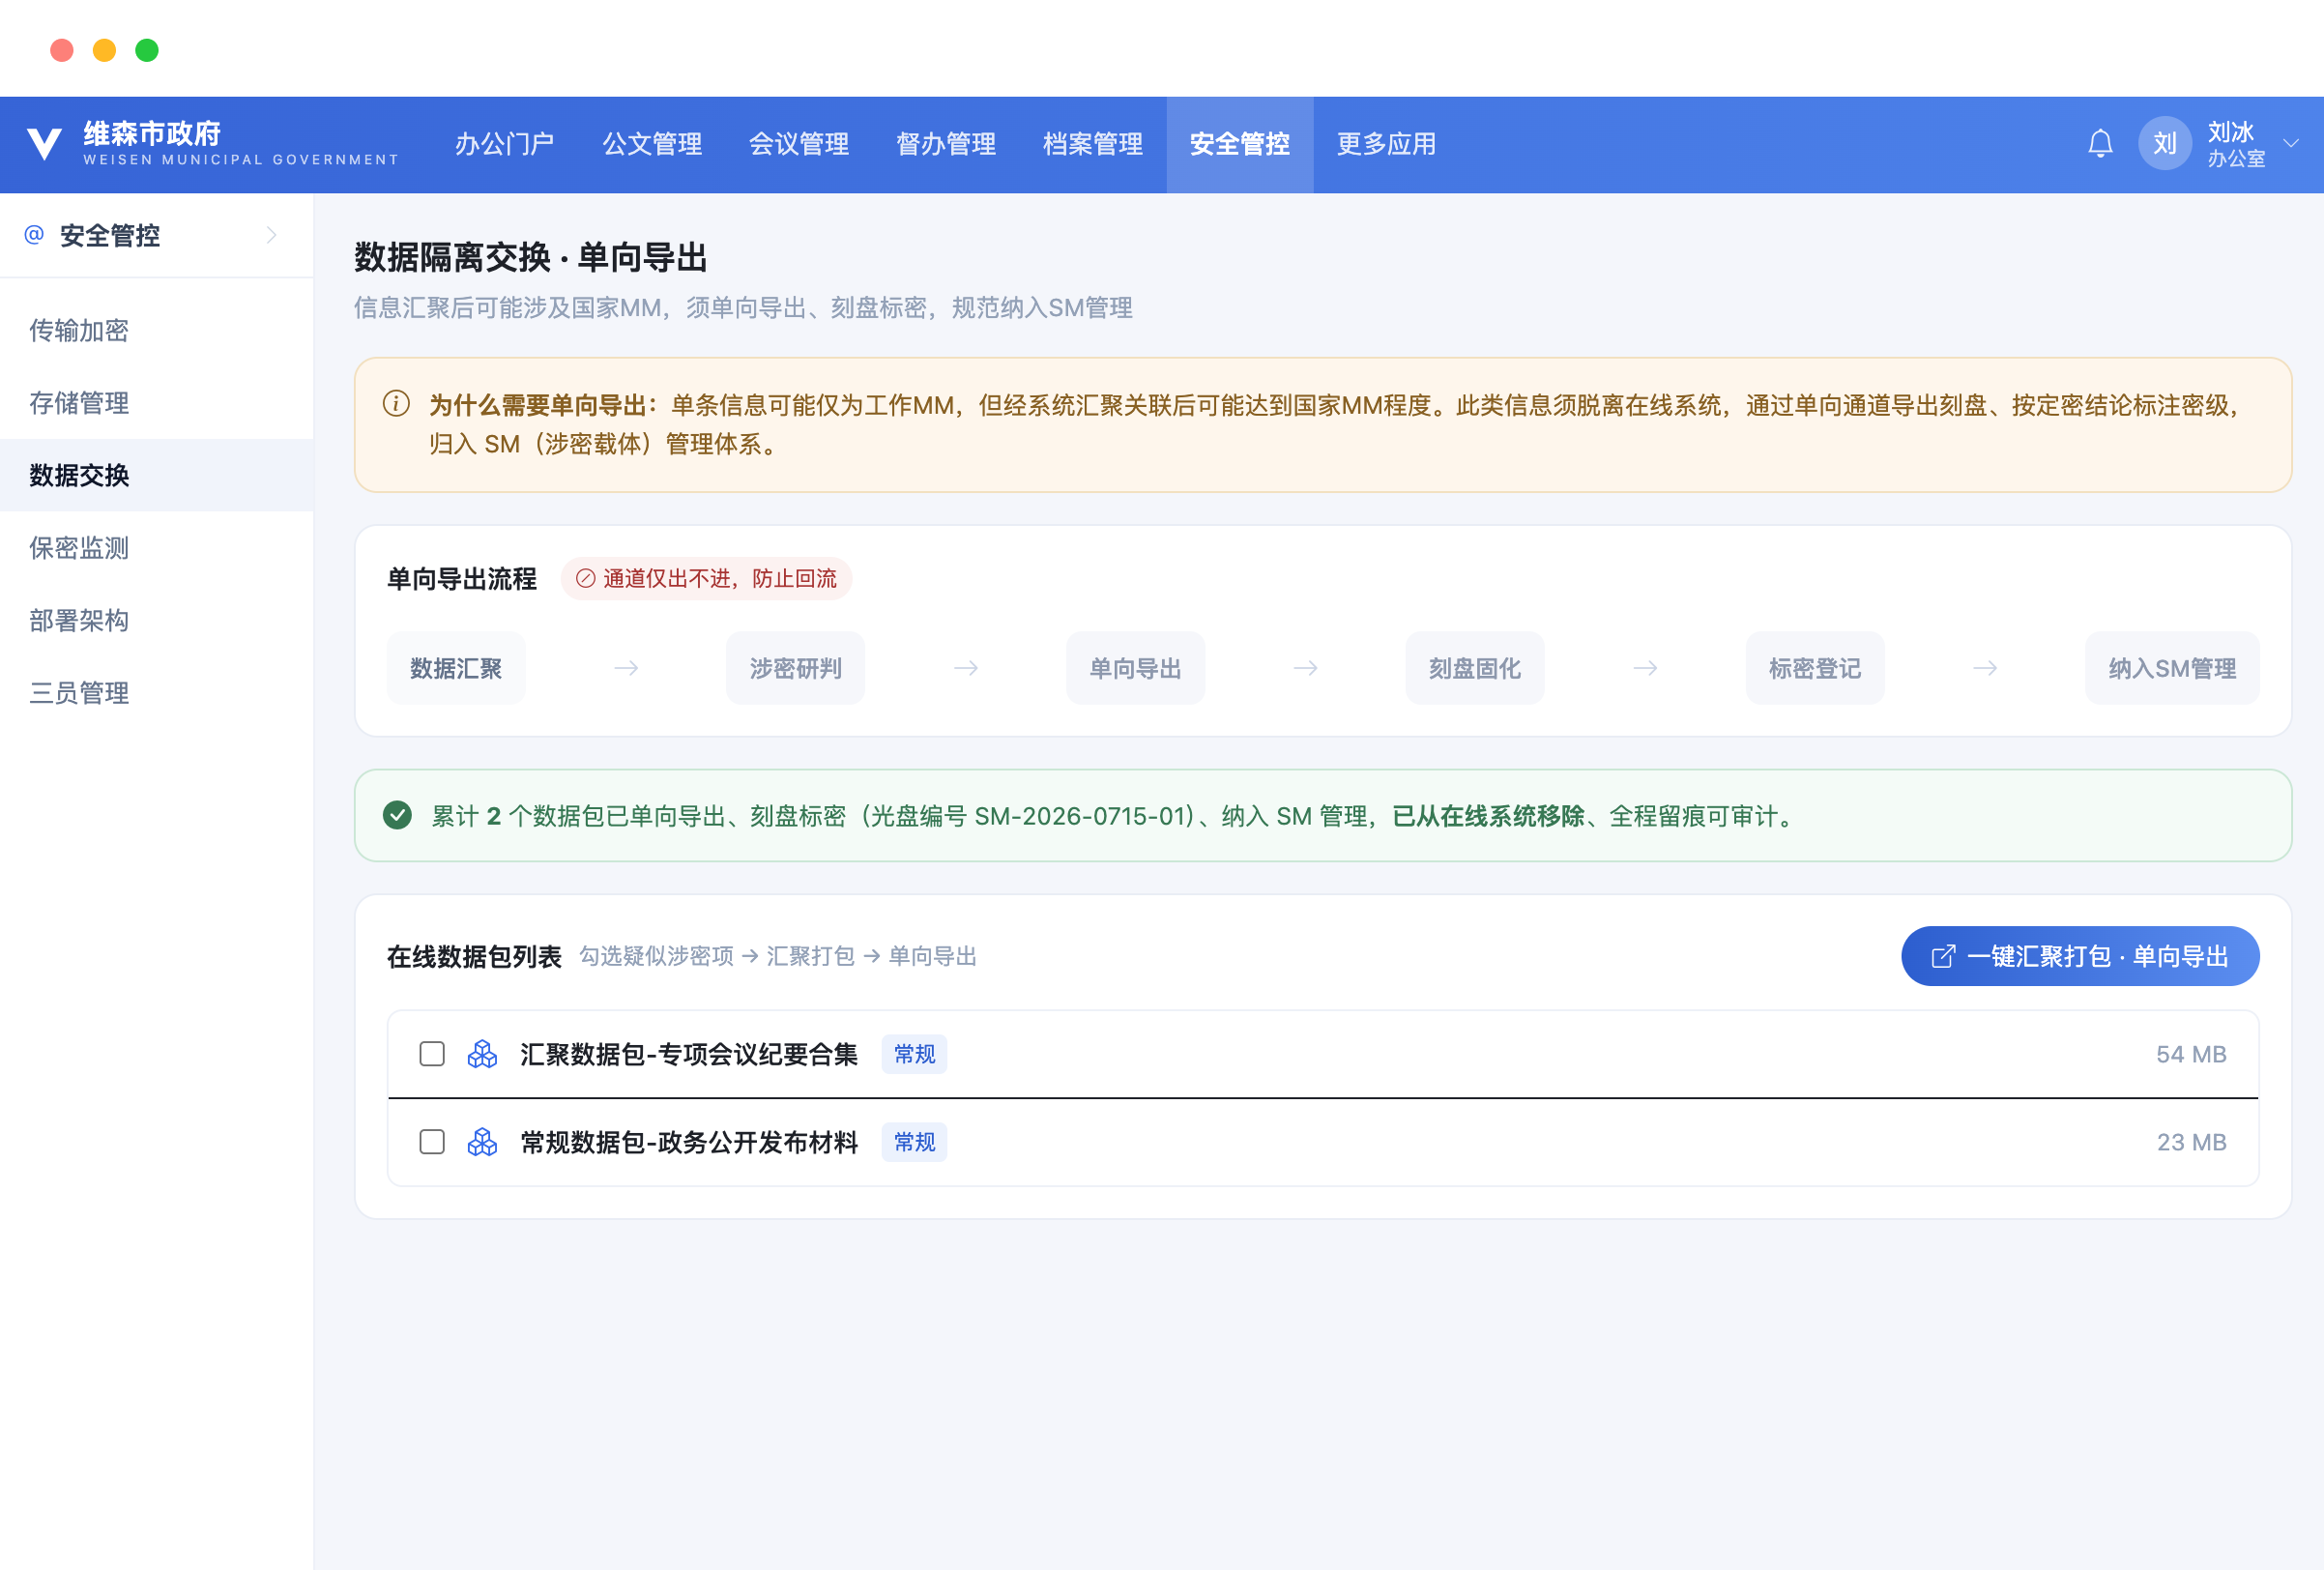This screenshot has height=1570, width=2324.
Task: Click the 数据汇聚 flow step
Action: tap(456, 668)
